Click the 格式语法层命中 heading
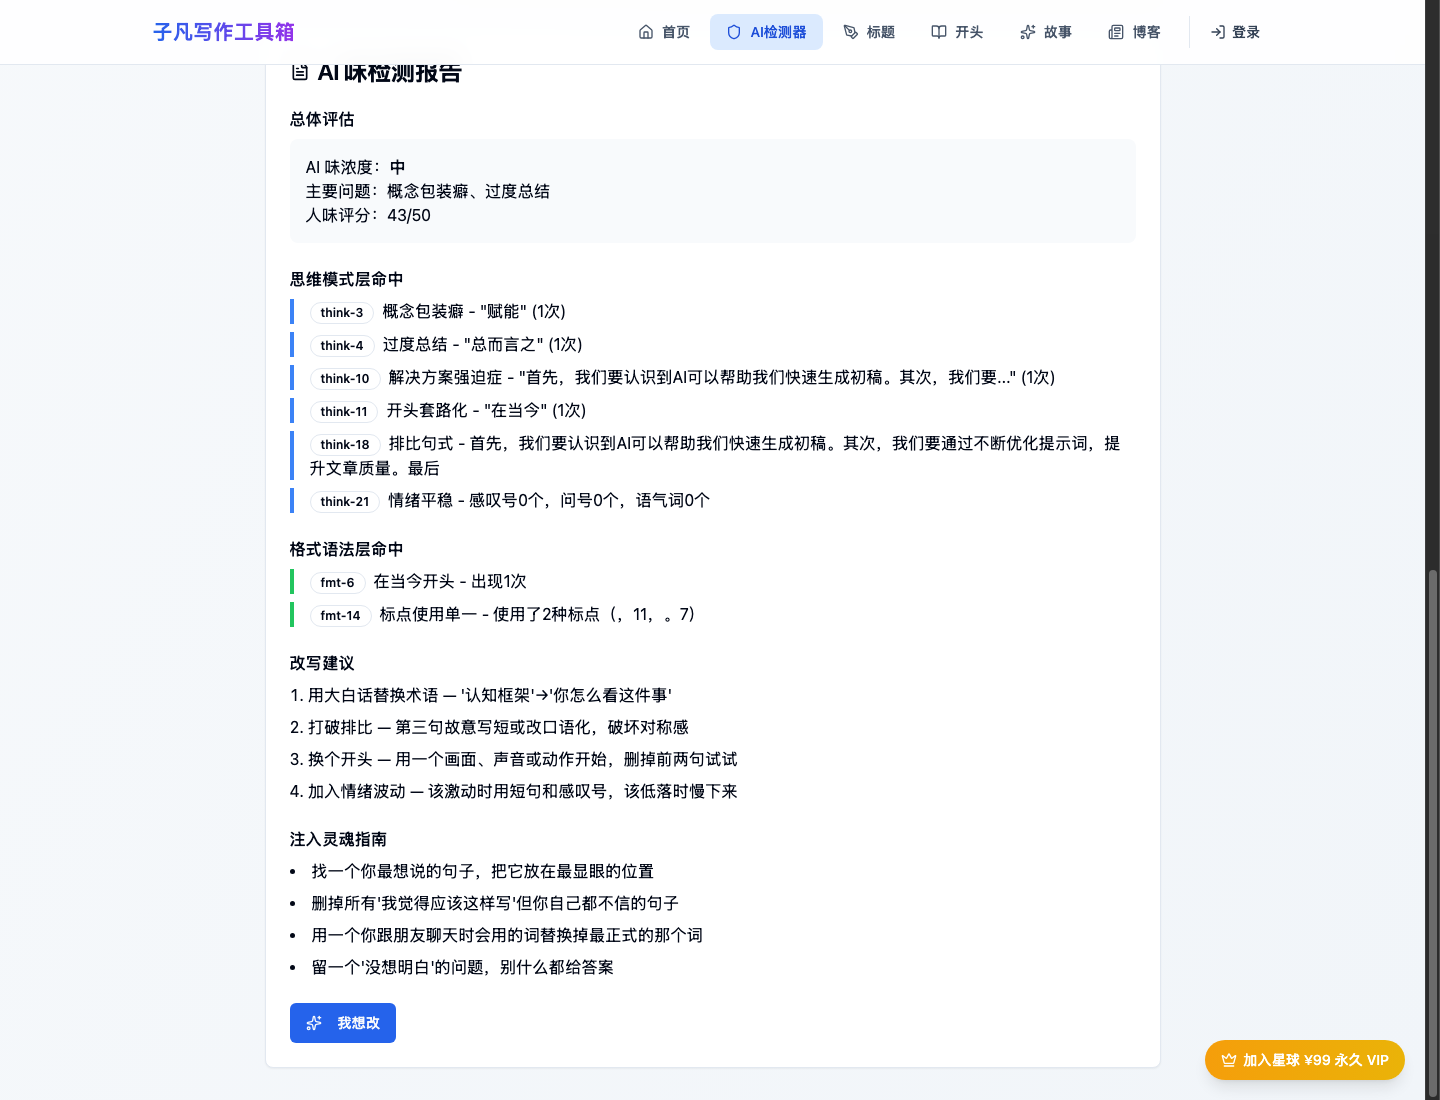Screen dimensions: 1440x1100 pyautogui.click(x=347, y=549)
